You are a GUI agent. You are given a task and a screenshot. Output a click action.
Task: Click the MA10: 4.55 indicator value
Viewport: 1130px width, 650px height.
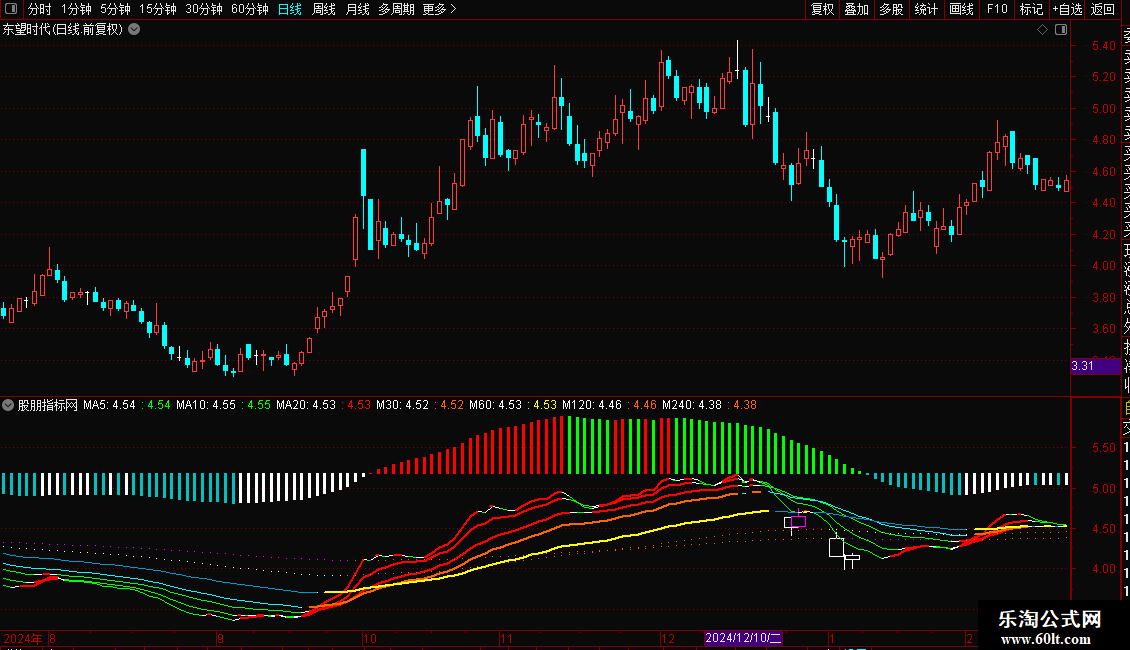tap(206, 405)
